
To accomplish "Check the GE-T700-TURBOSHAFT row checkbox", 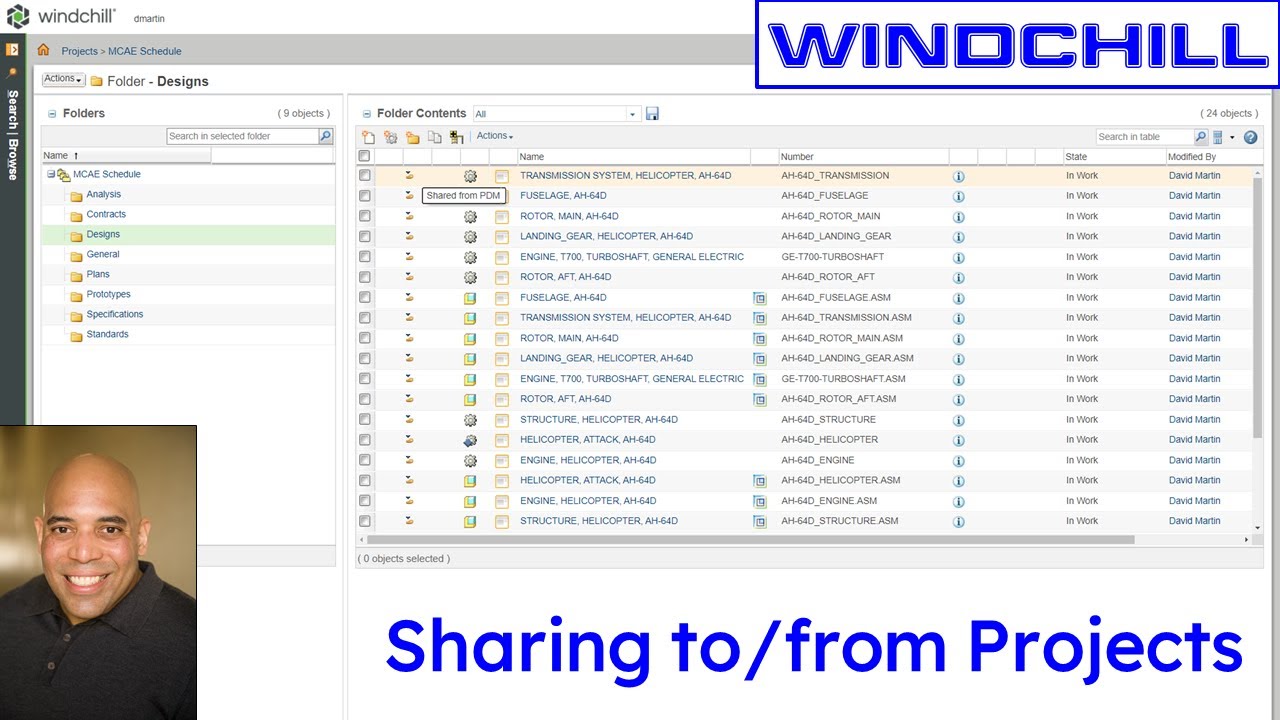I will 365,257.
